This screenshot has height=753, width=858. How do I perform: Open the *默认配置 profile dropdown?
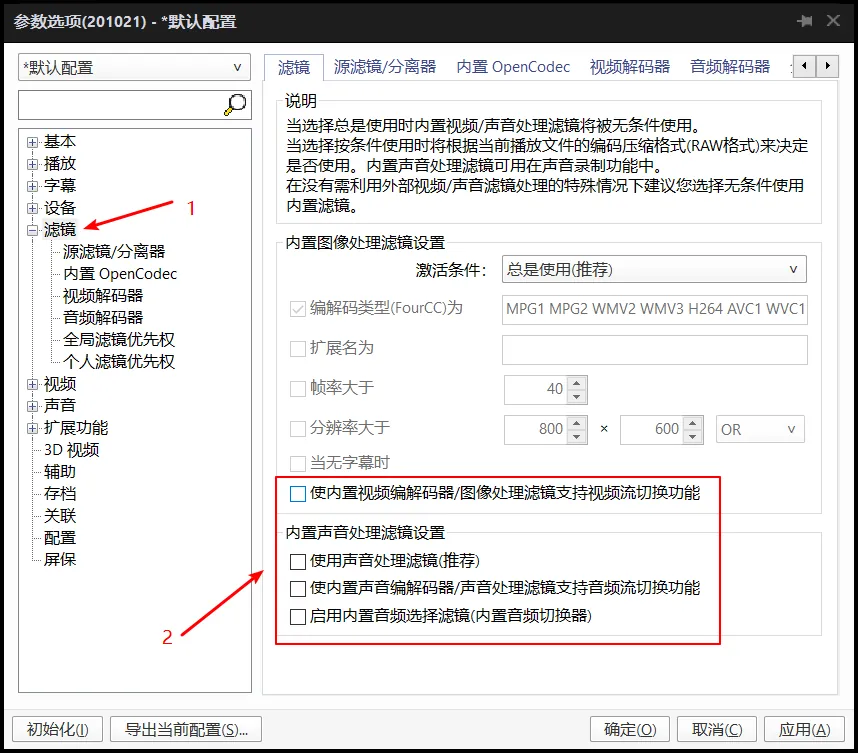(130, 66)
